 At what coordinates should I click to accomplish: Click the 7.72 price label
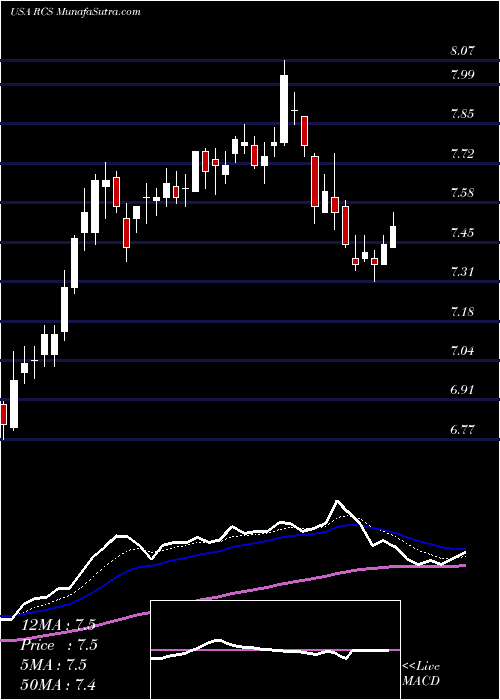[x=462, y=154]
